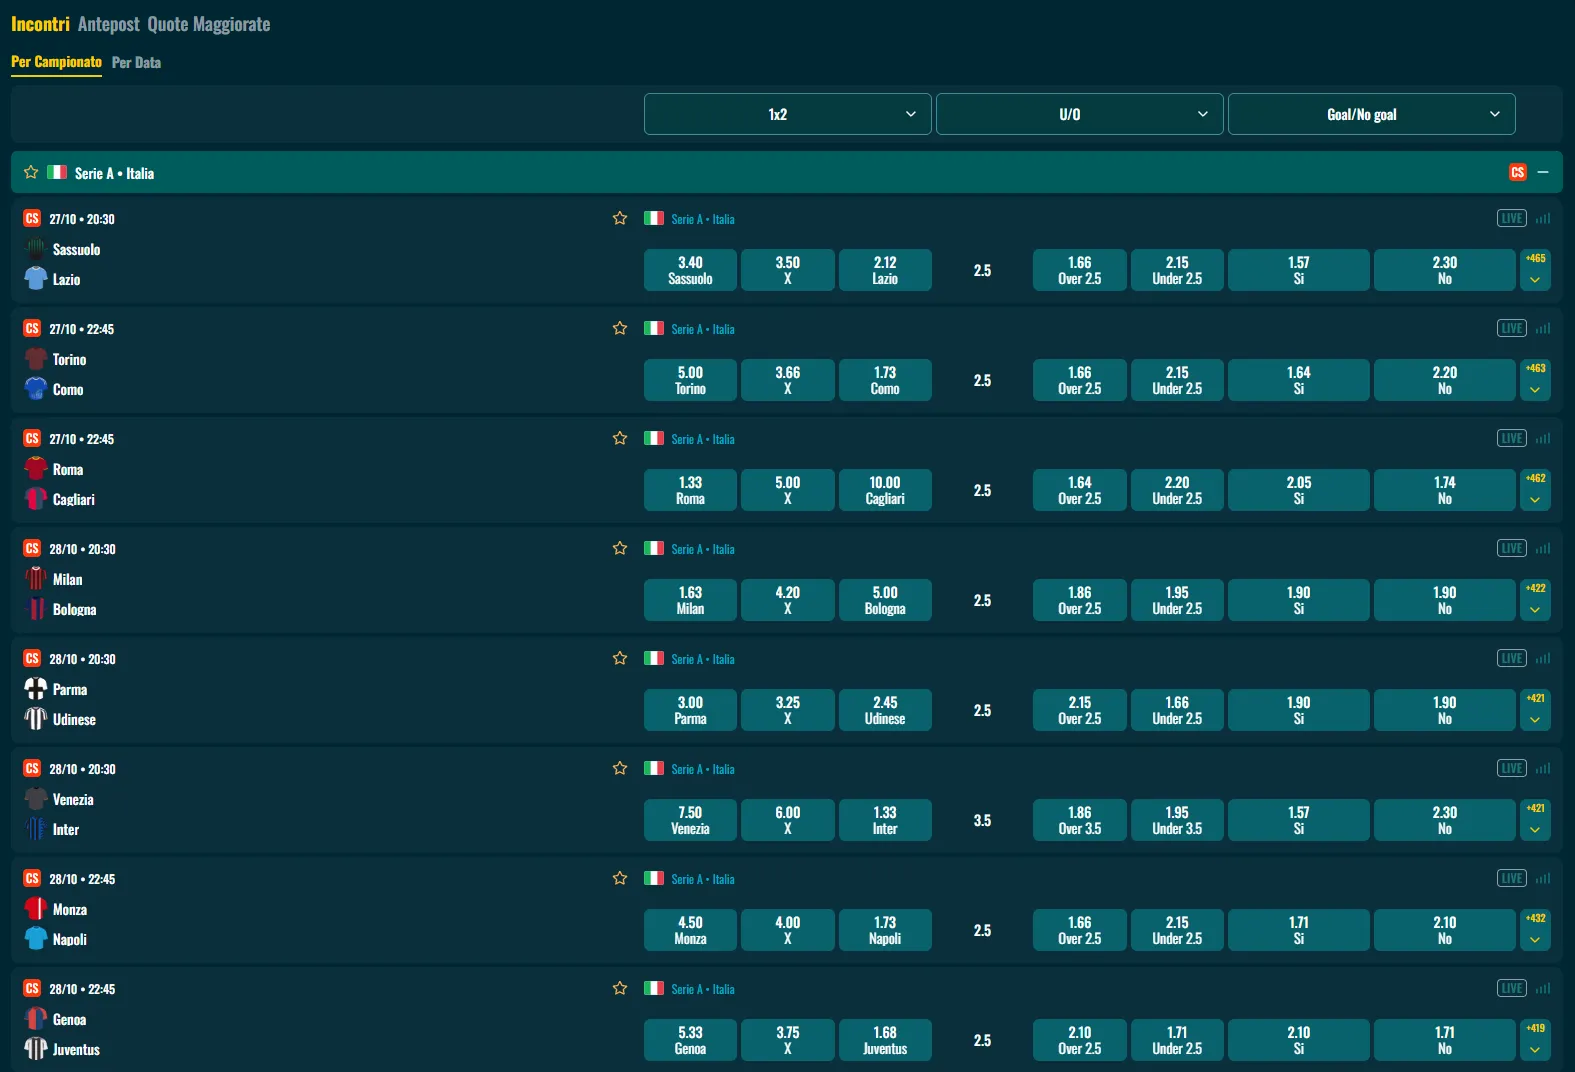Open CS icon in Serie A header bar

1517,172
